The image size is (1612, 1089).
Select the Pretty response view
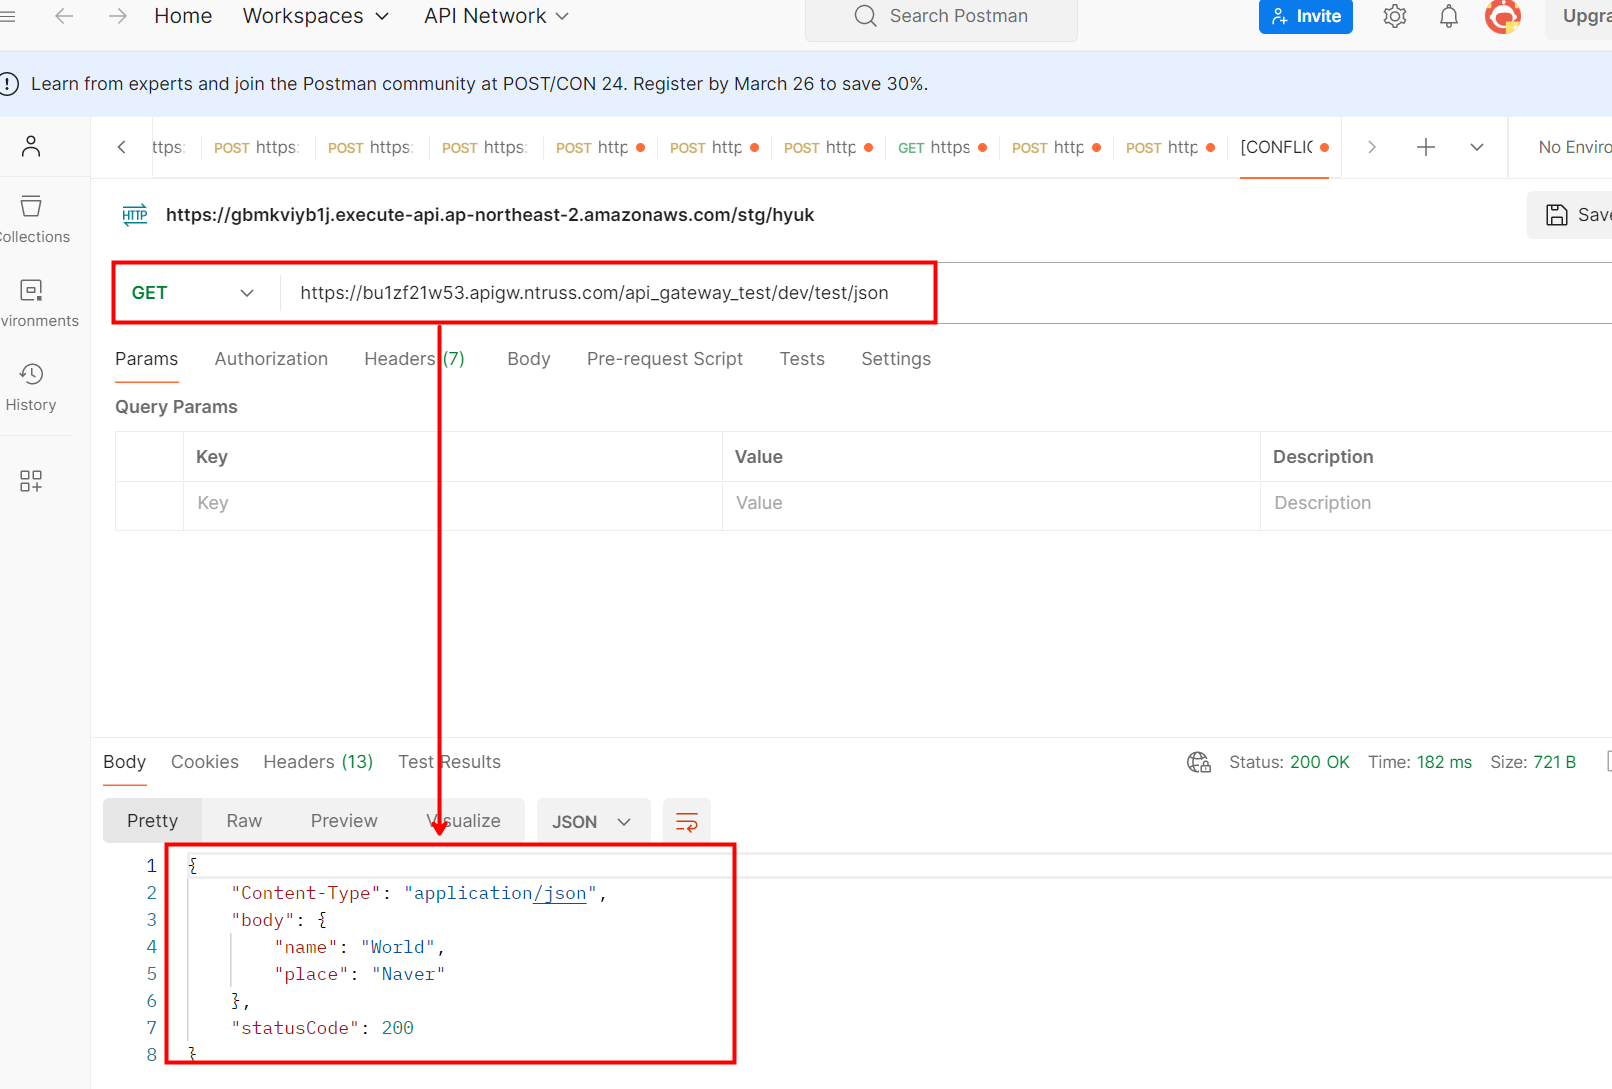pos(152,821)
